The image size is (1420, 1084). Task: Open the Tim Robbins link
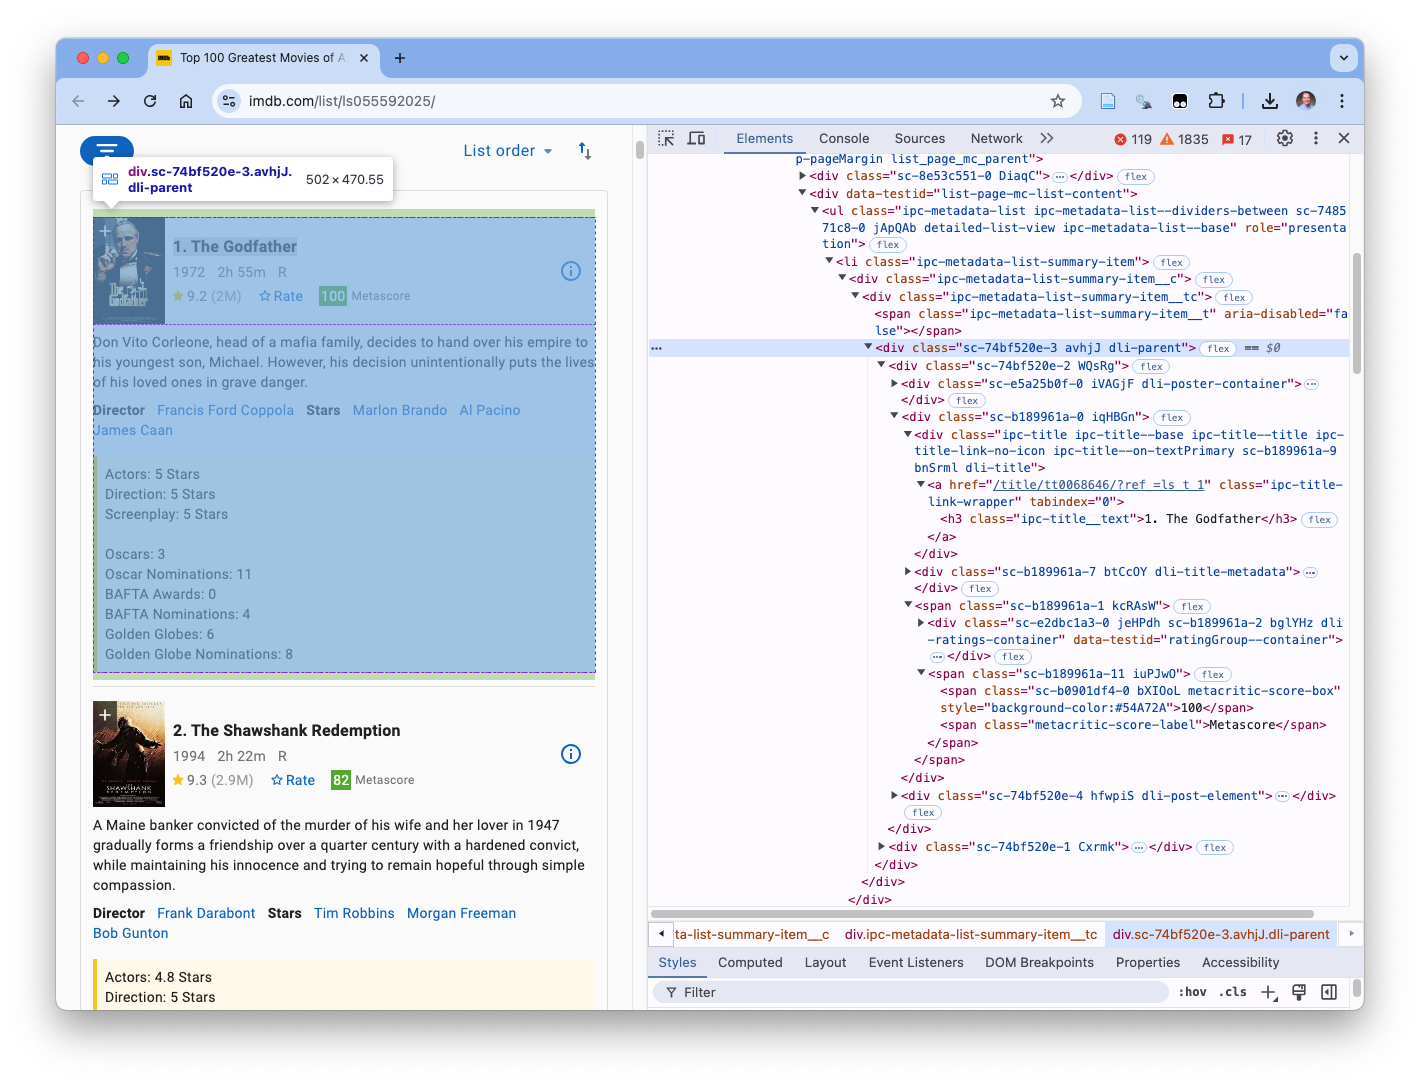pyautogui.click(x=354, y=913)
